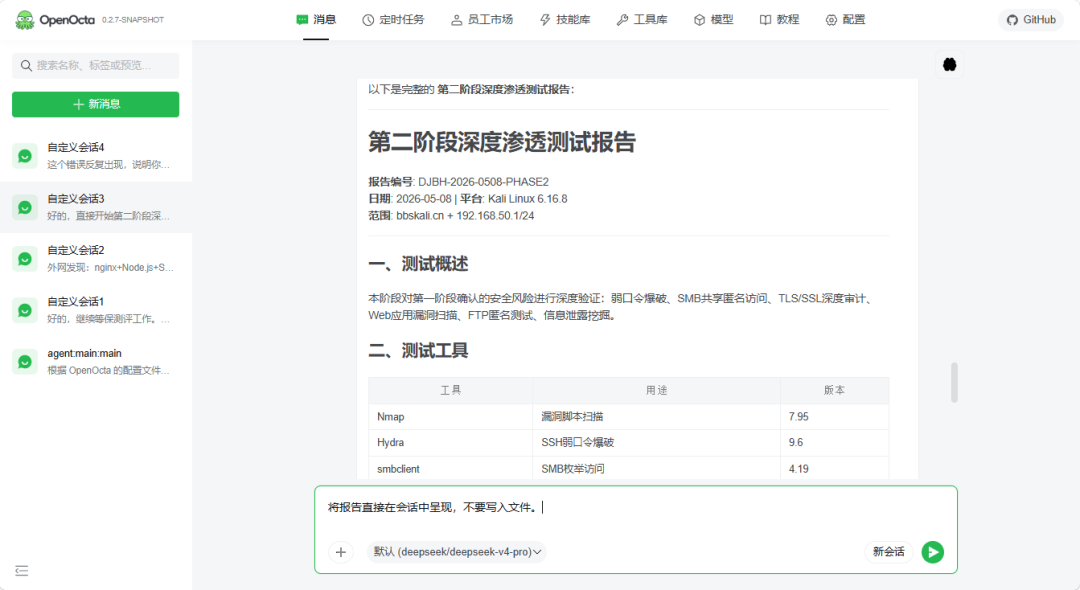The width and height of the screenshot is (1080, 590).
Task: Click the black octopus icon above the chat
Action: (950, 65)
